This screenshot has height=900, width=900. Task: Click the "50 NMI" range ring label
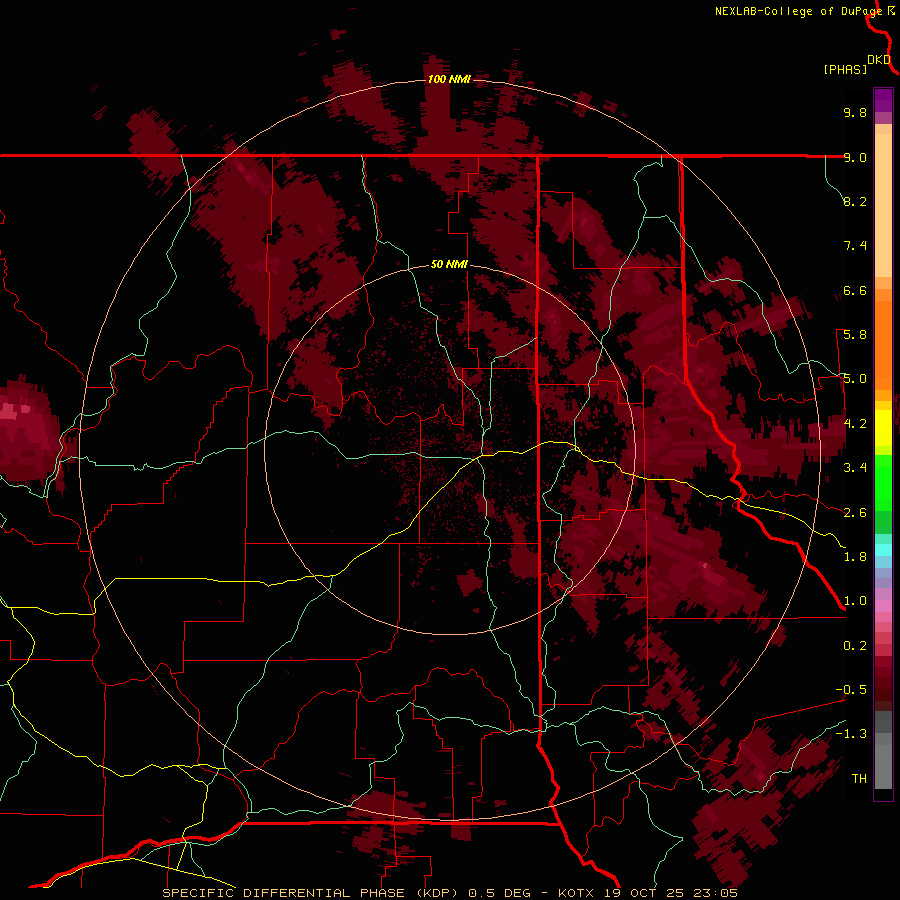pos(449,264)
